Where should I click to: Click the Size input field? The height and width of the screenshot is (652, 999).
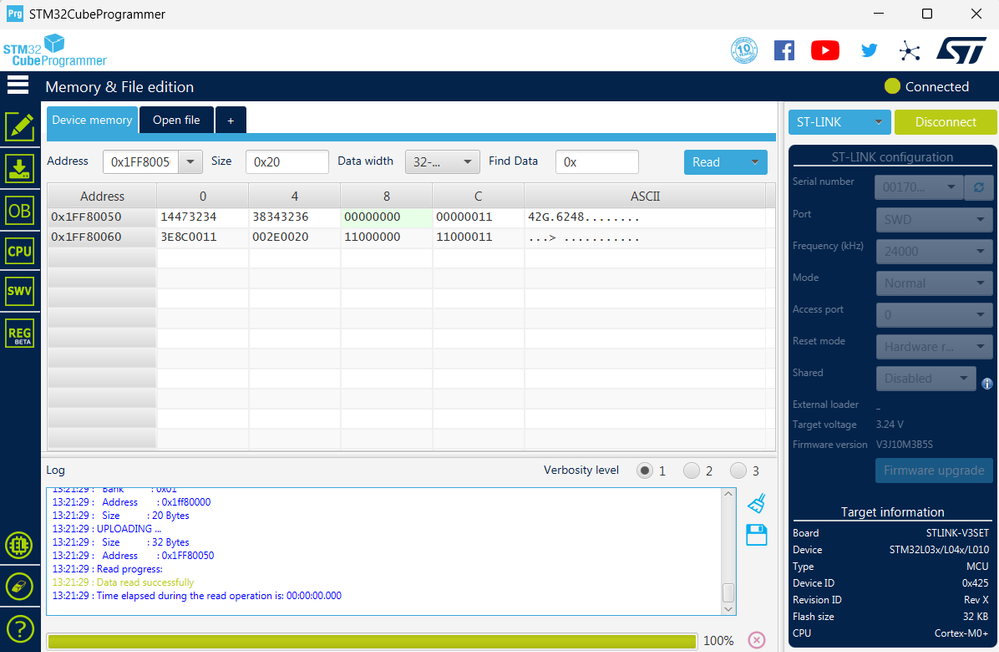(287, 162)
